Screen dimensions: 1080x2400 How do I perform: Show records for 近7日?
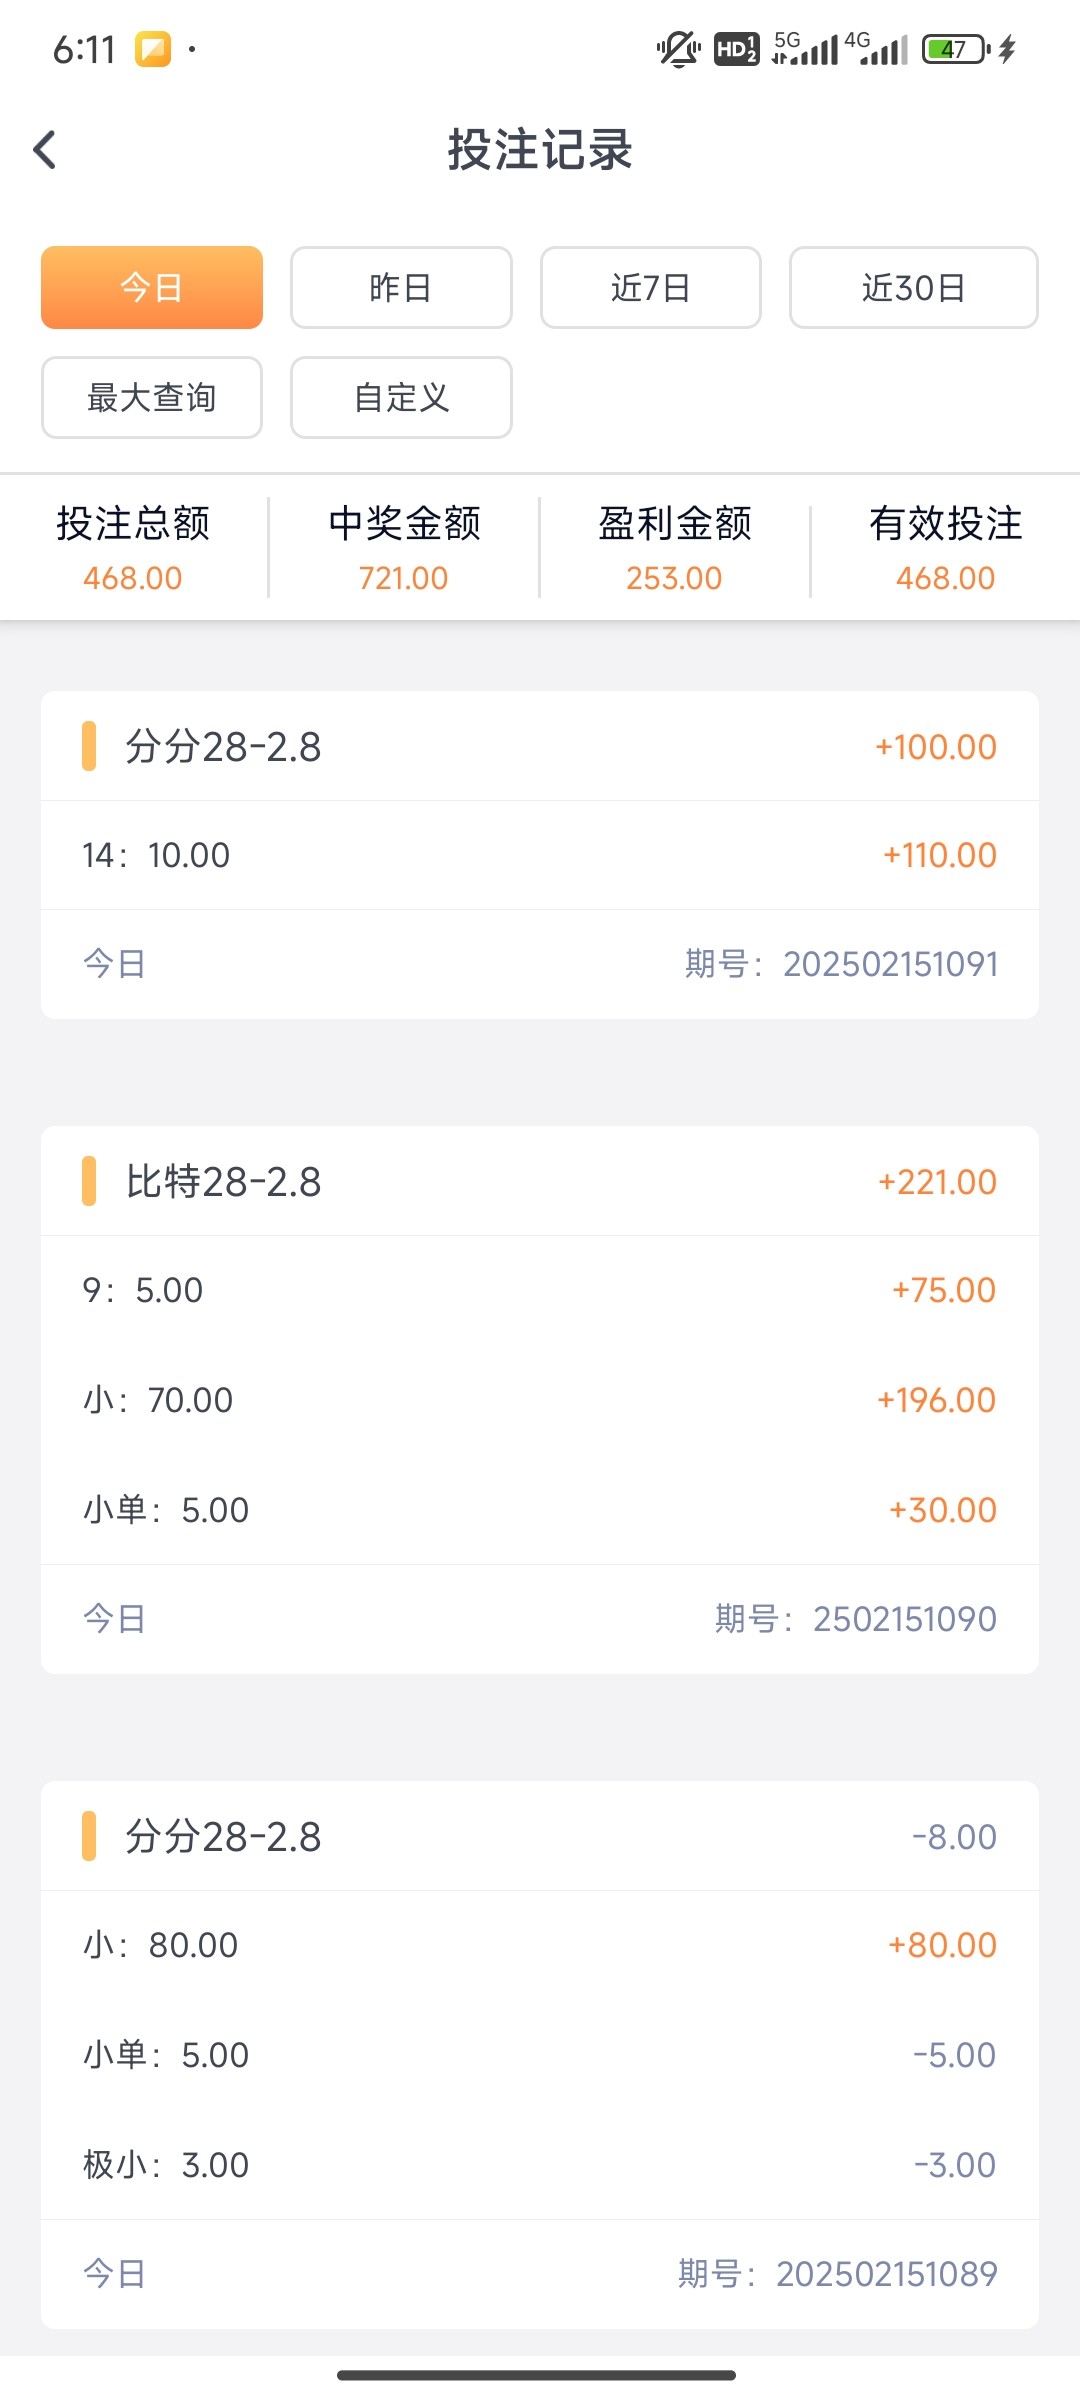[651, 288]
